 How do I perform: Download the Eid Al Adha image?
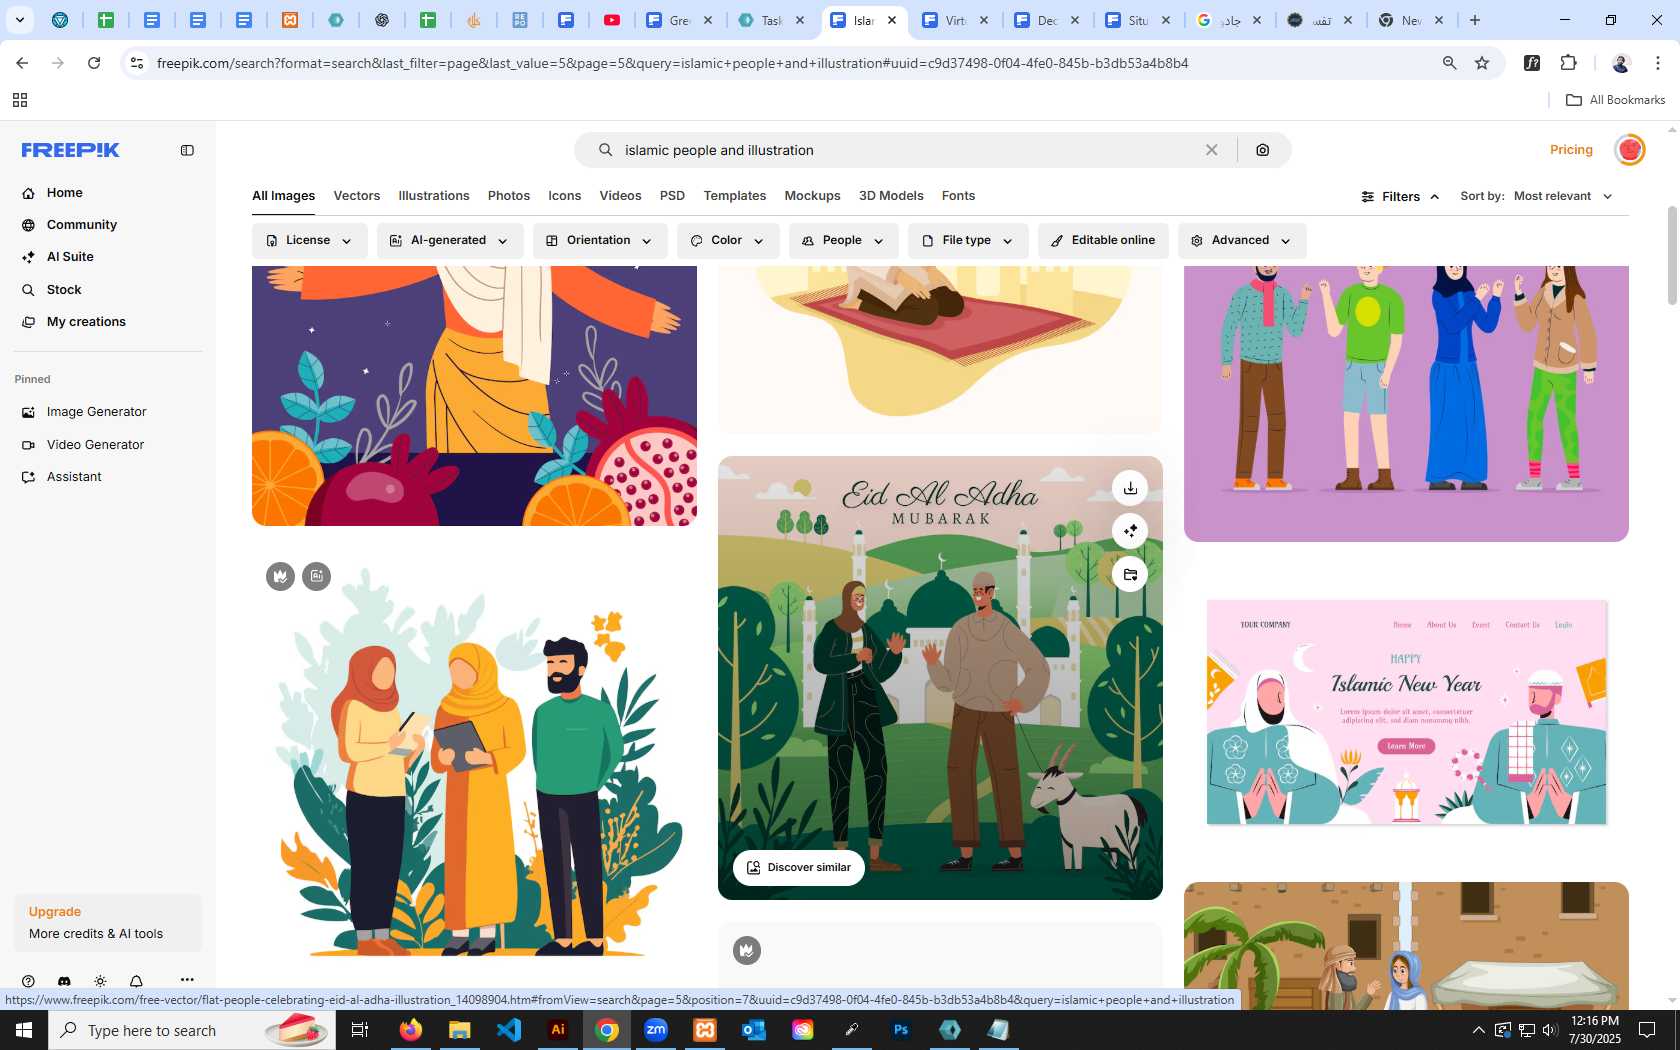point(1130,488)
